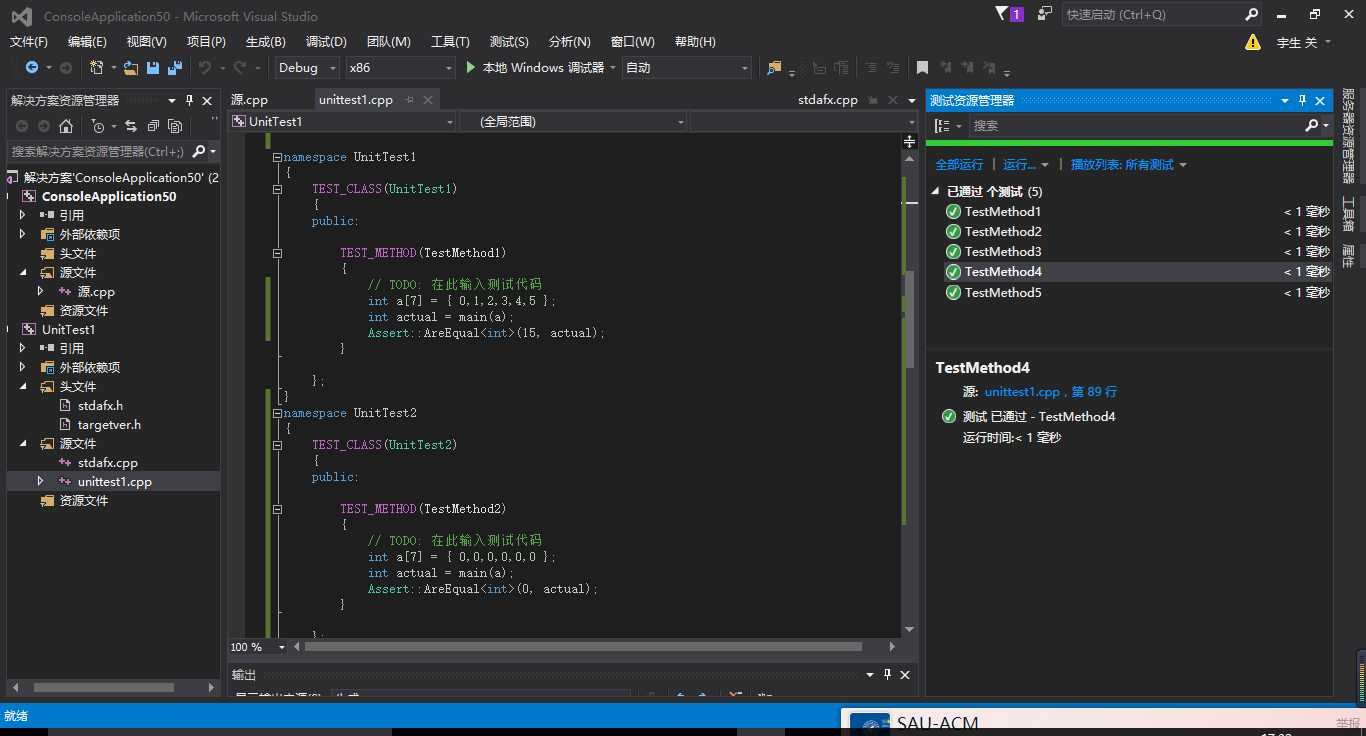Pin the Solution Explorer panel
Viewport: 1366px width, 736px height.
(x=189, y=101)
